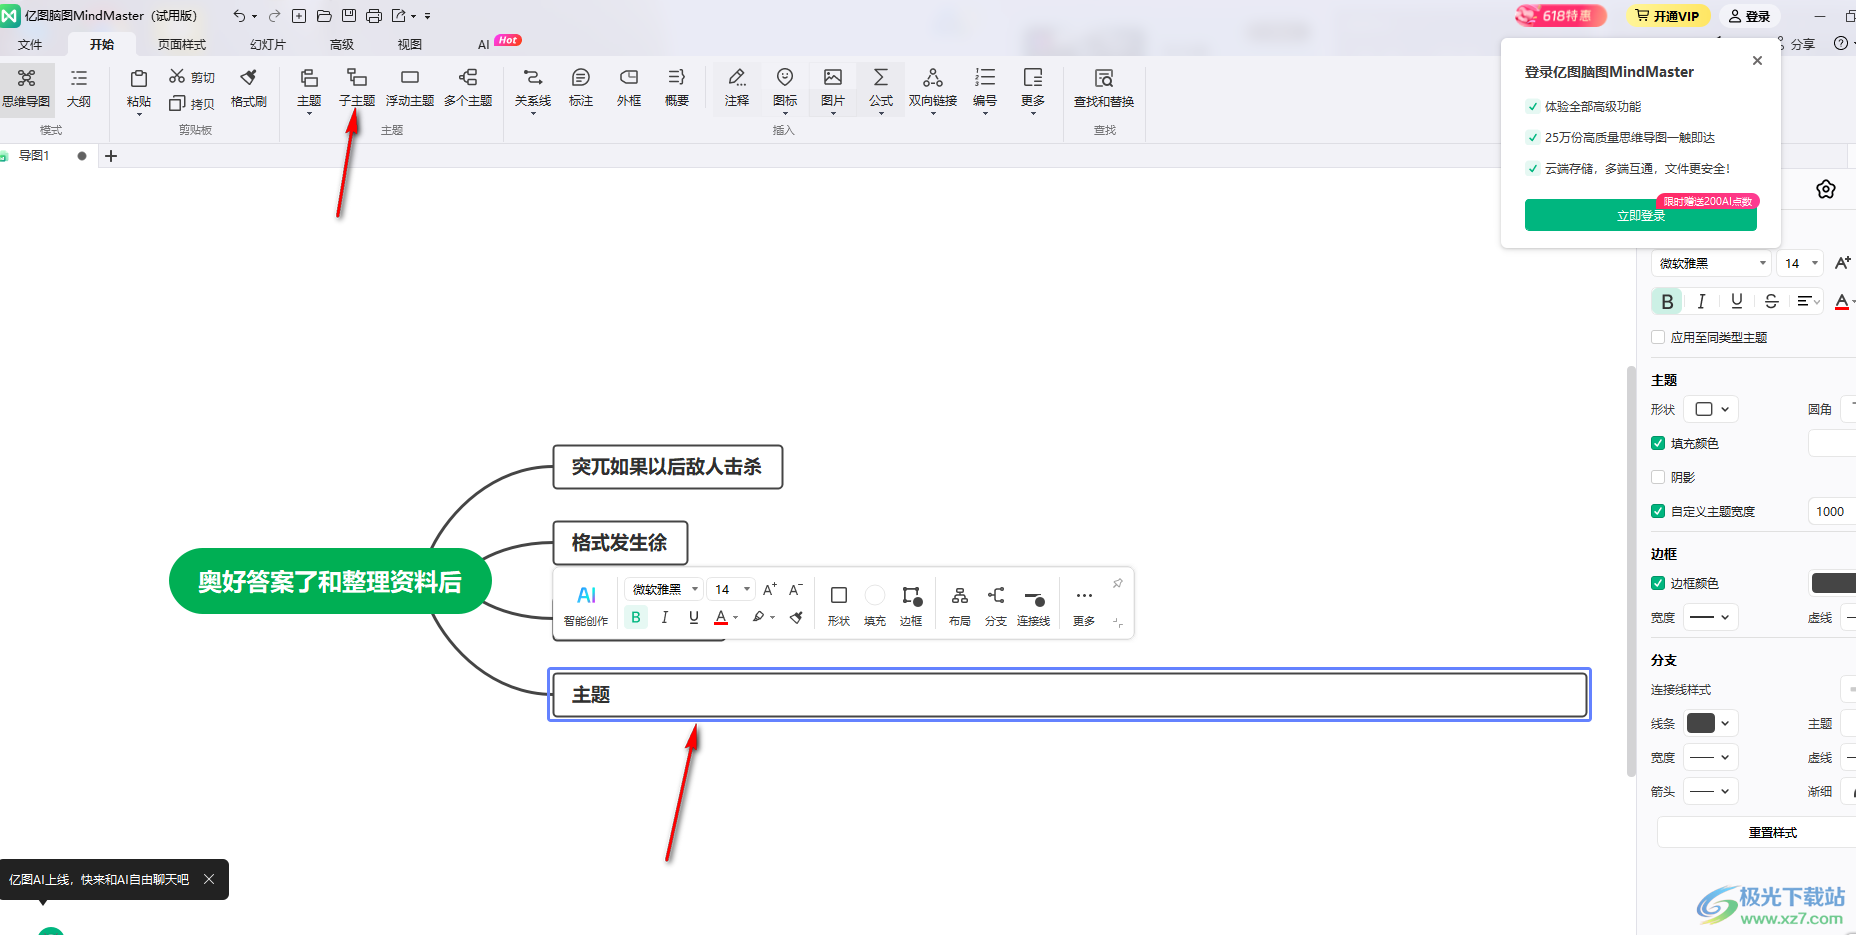
Task: Open Border (边框) in floating toolbar
Action: point(911,606)
